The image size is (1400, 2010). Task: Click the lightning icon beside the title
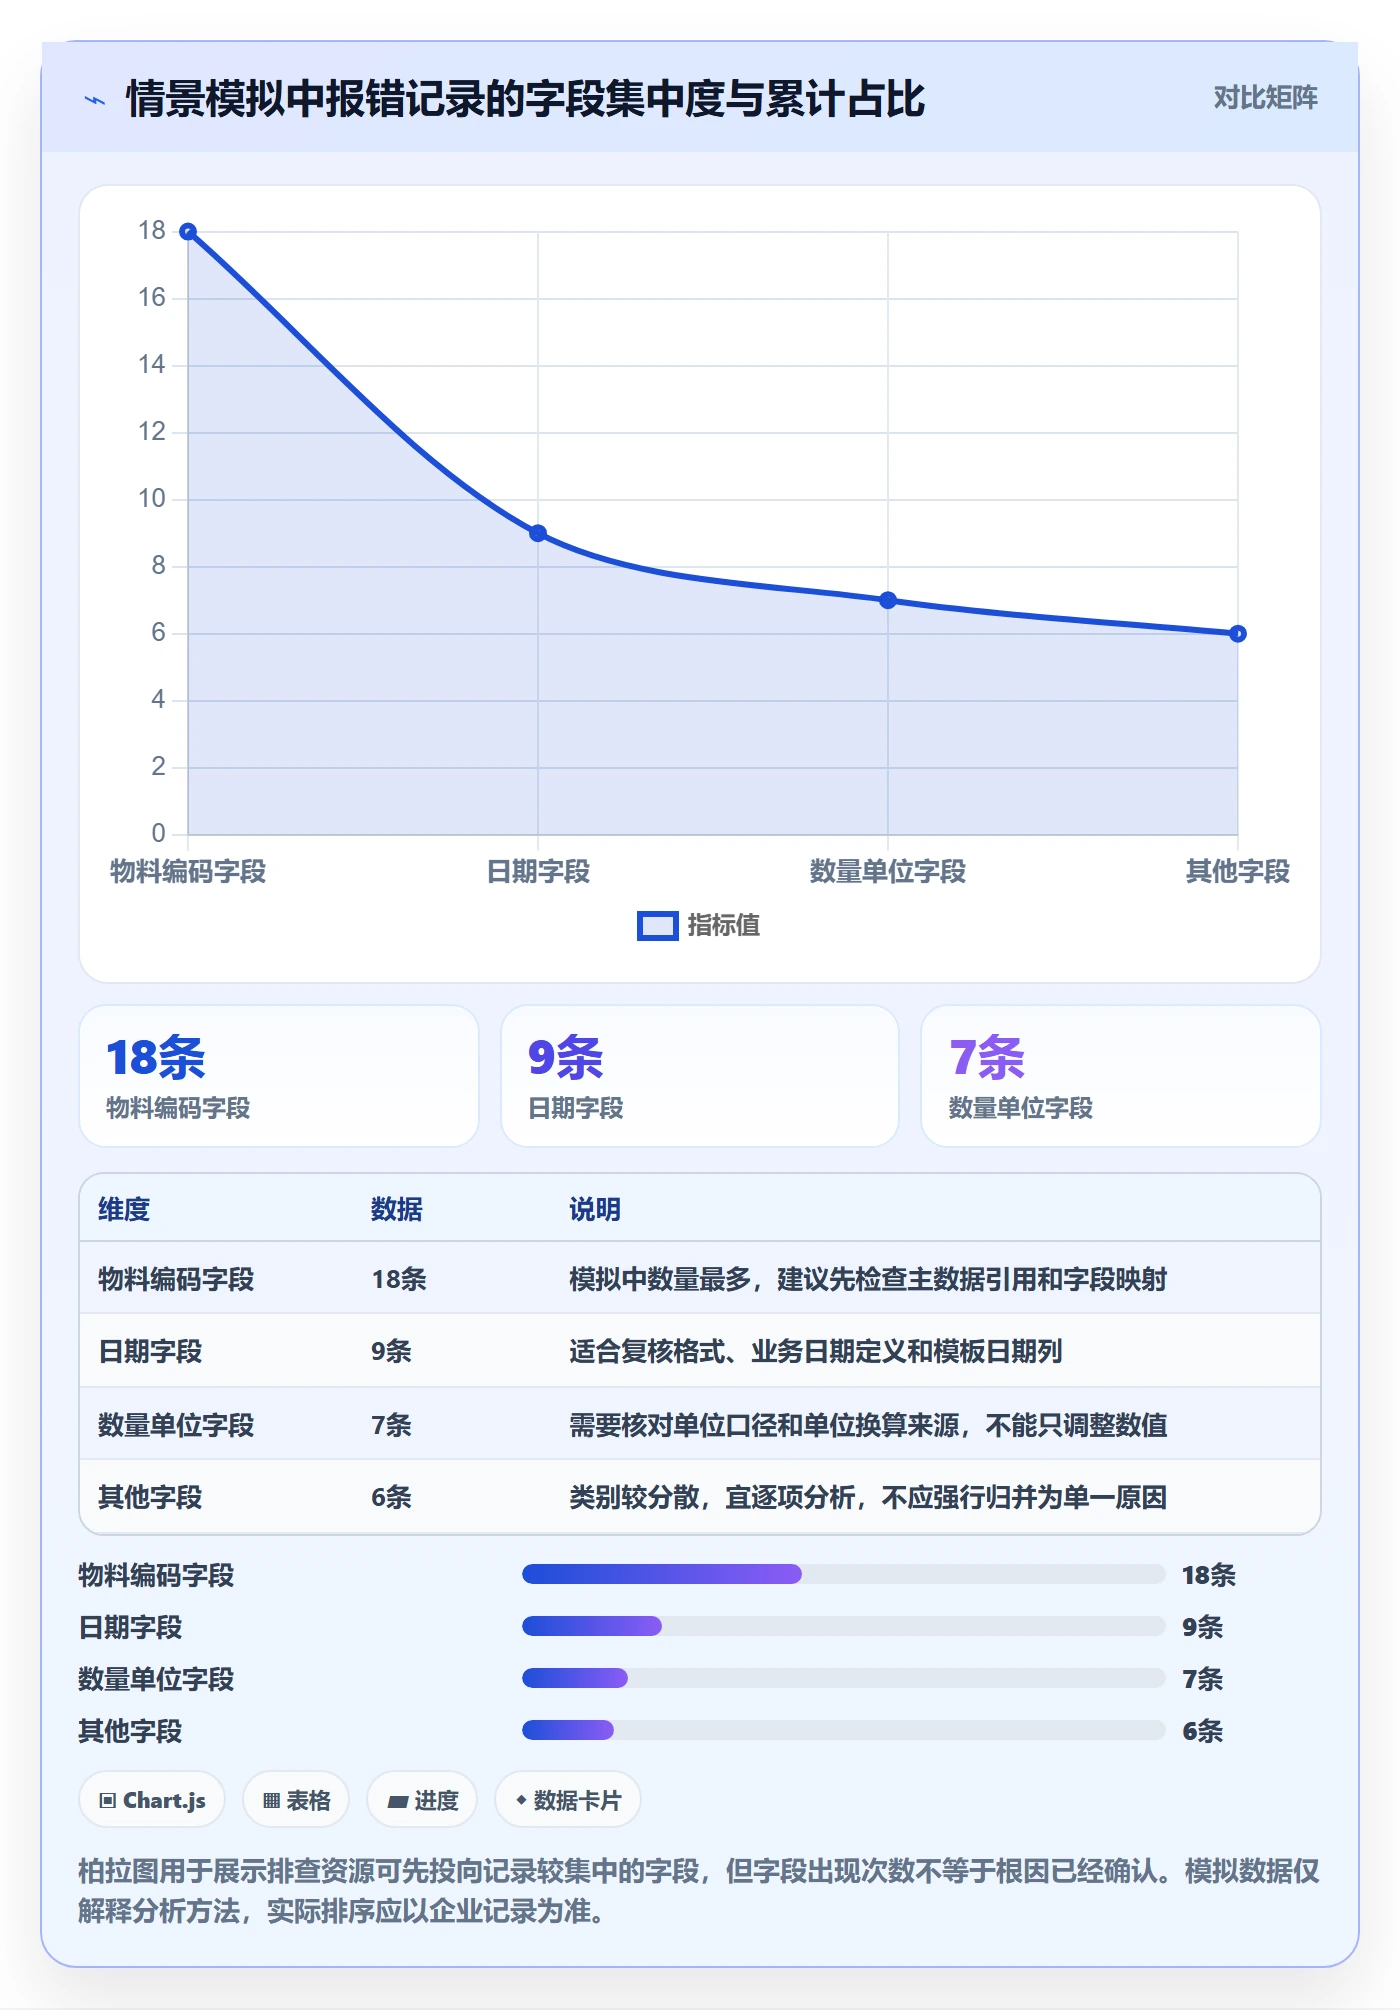click(95, 99)
